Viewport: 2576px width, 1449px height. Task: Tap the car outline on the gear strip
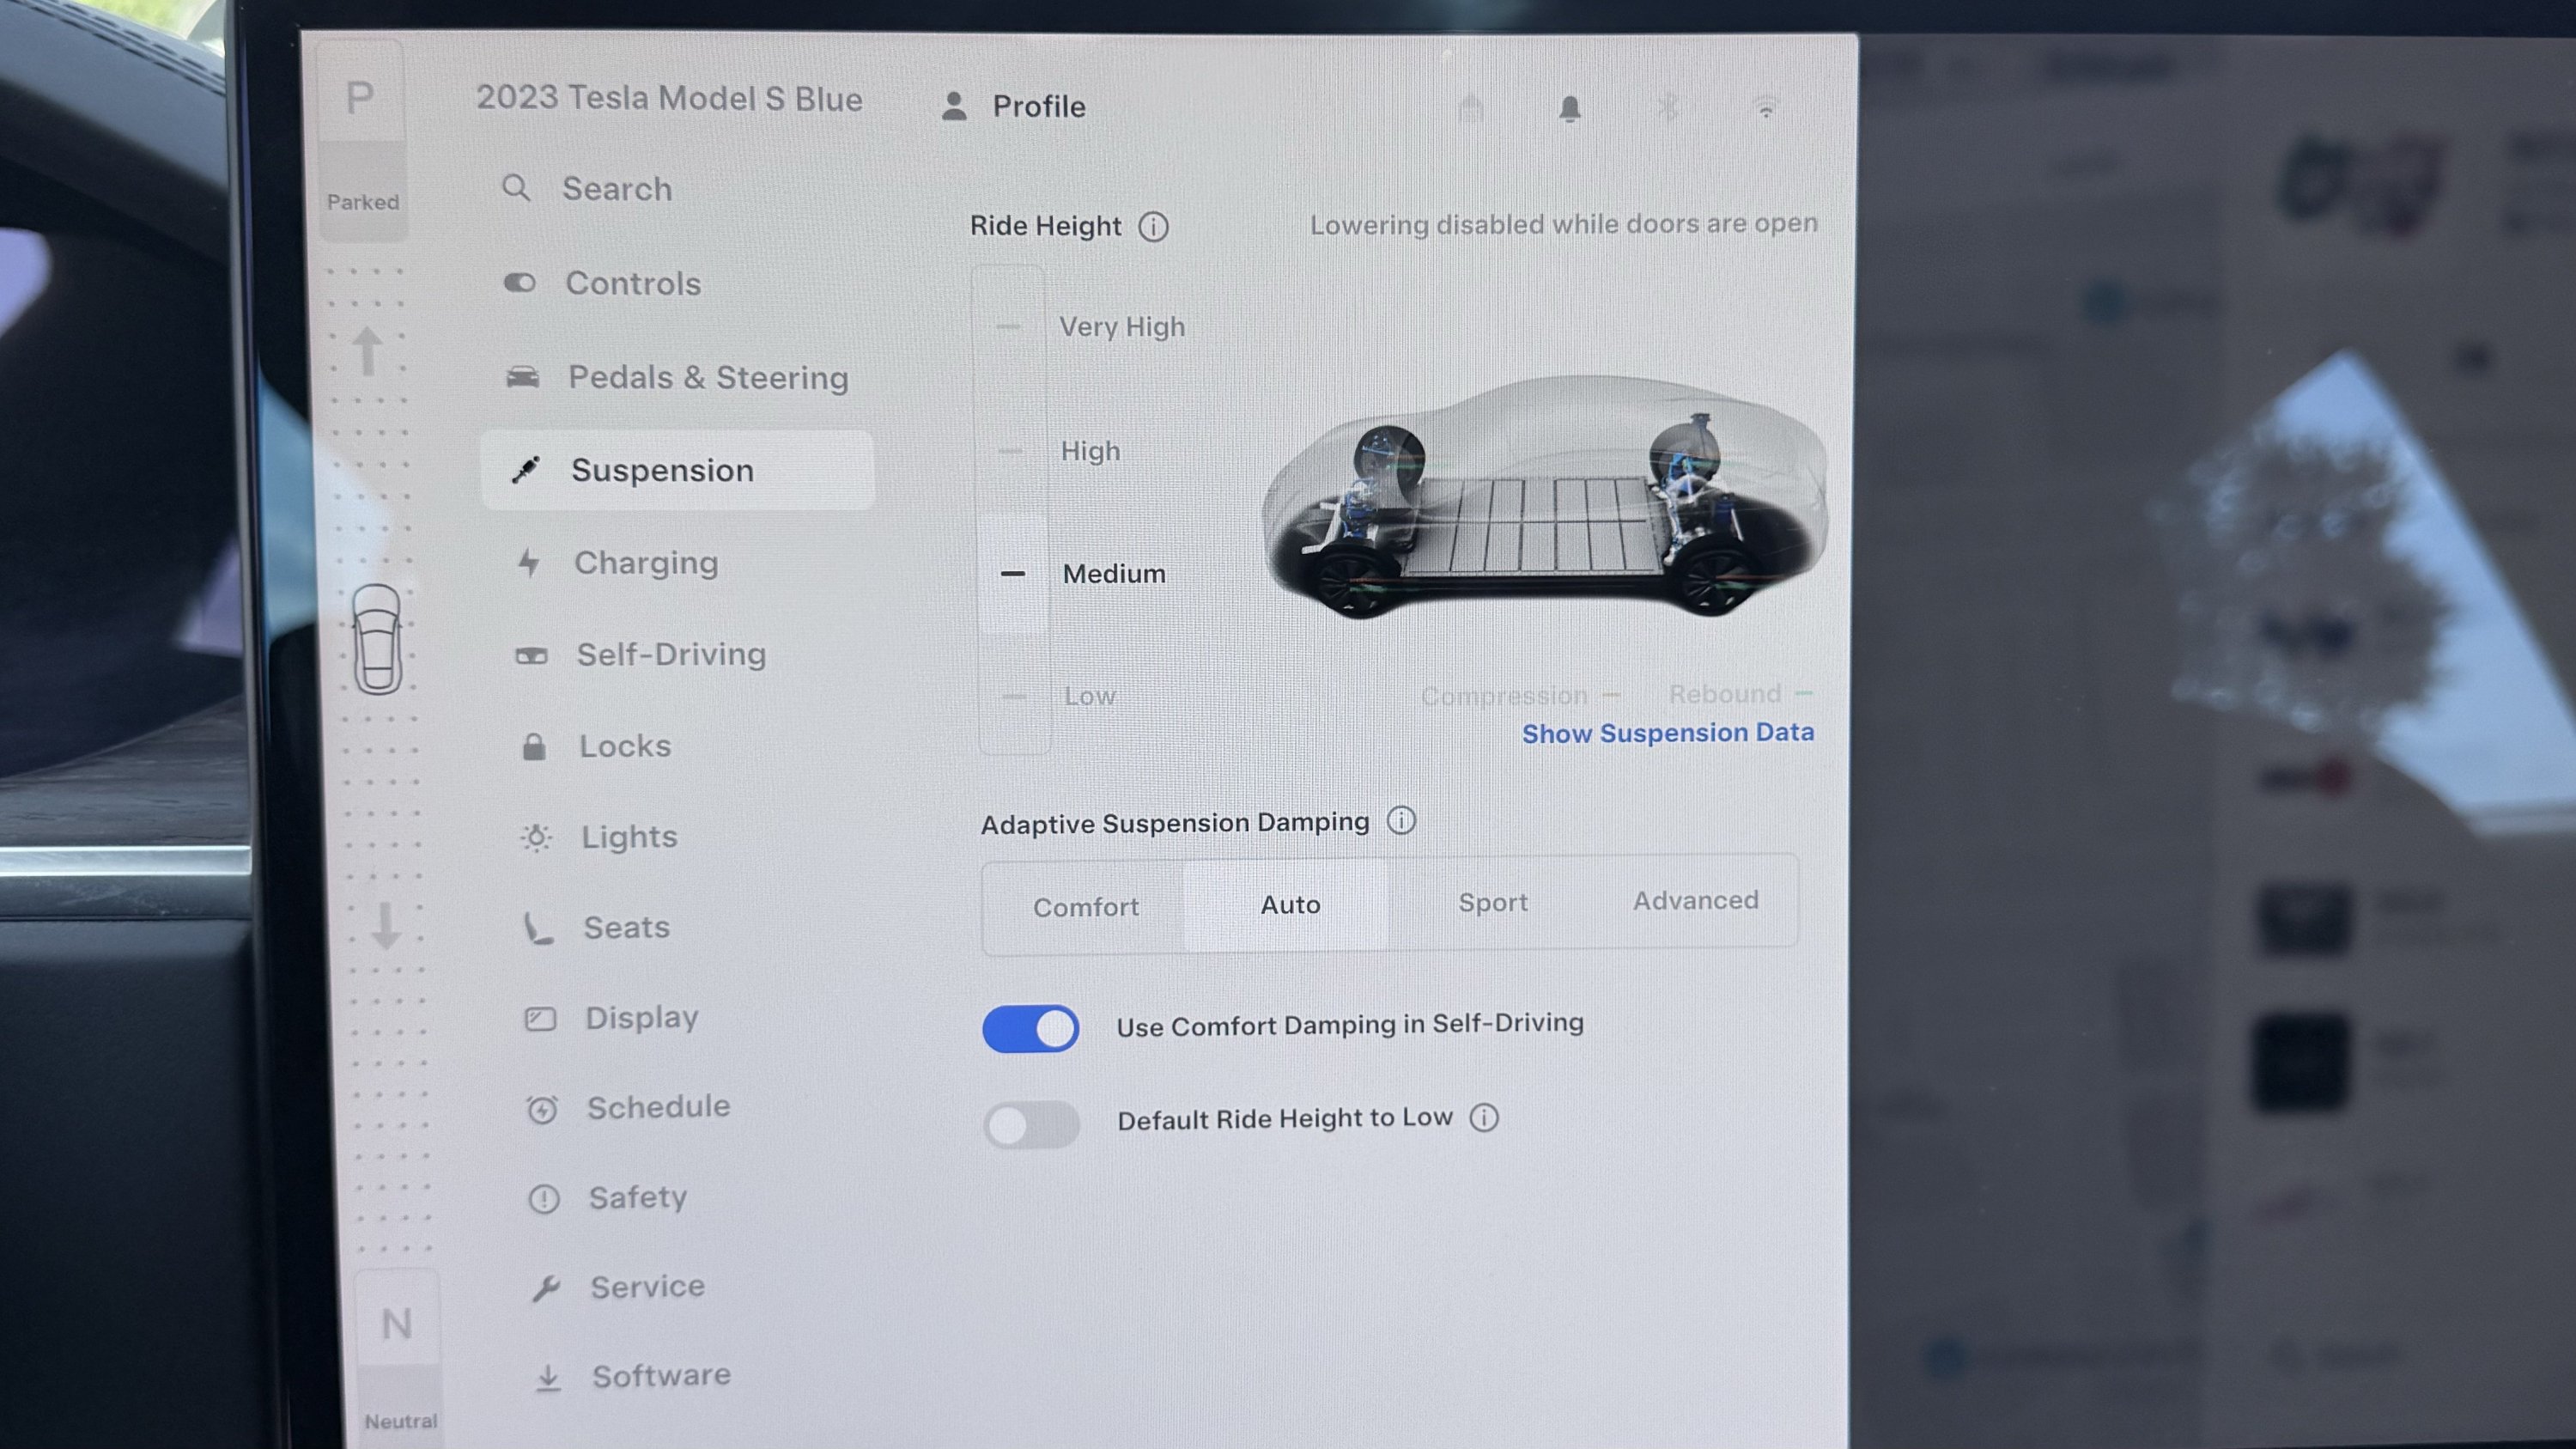377,639
